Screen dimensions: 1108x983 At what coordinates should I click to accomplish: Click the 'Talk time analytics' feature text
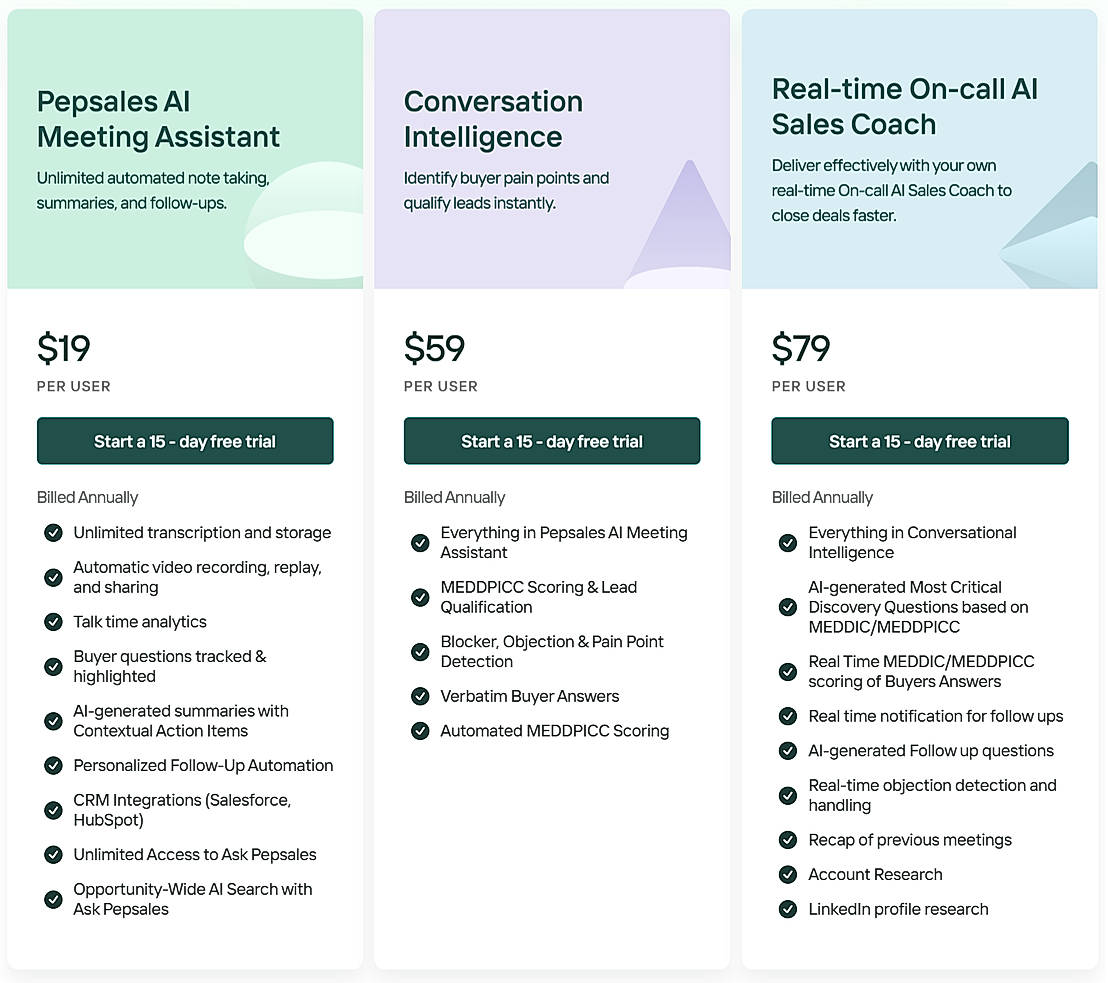pos(140,622)
